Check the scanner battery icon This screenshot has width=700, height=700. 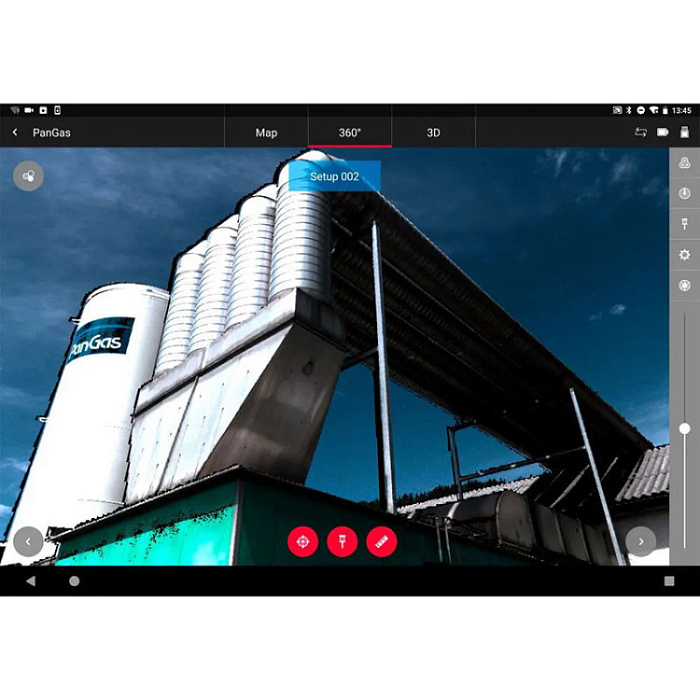[663, 132]
